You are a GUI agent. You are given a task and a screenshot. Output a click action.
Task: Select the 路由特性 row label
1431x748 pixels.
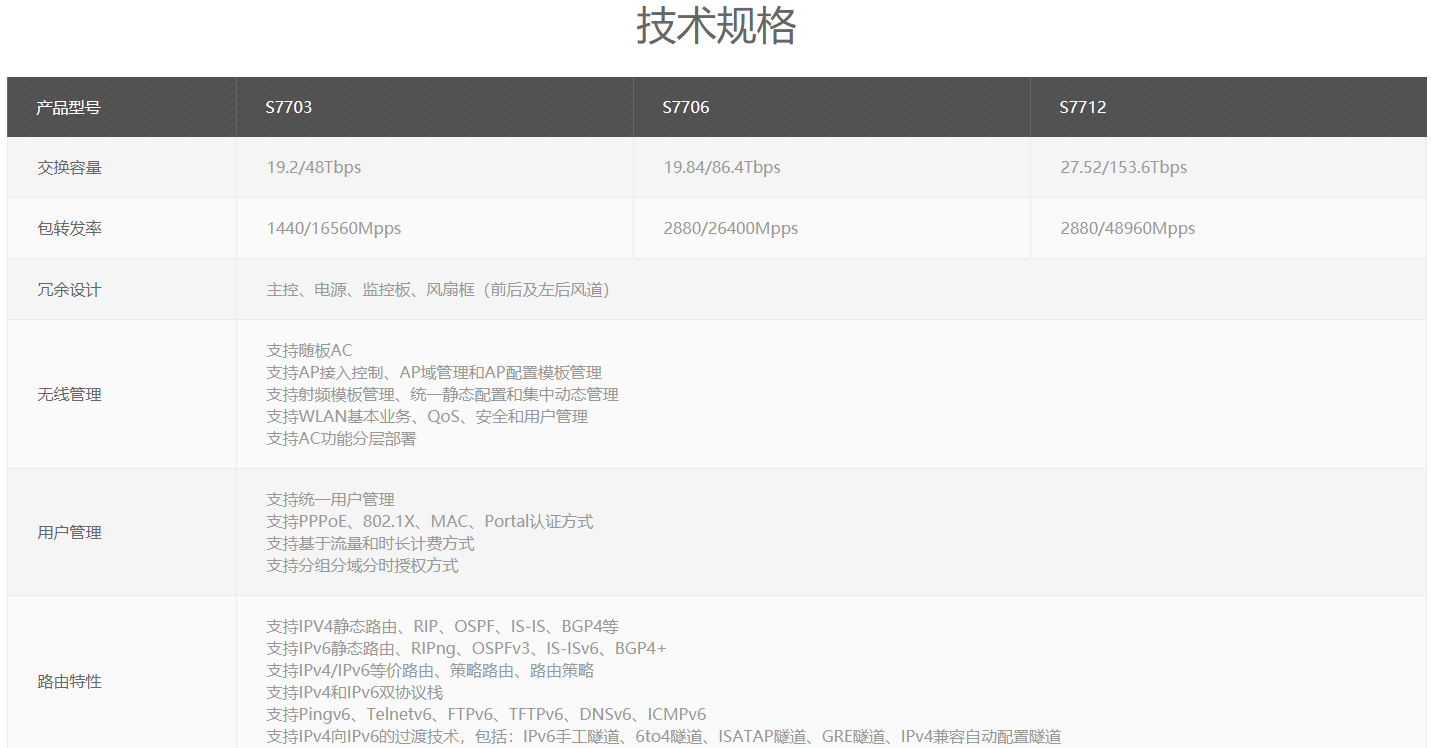[69, 682]
